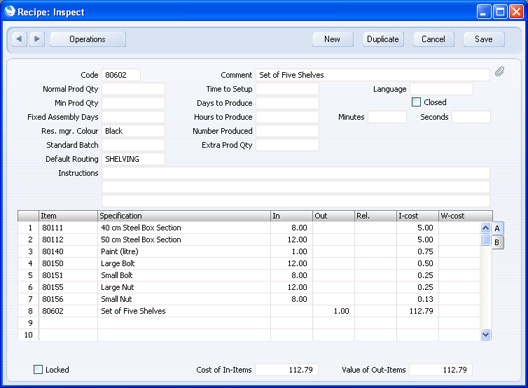Focus the Min Prod Qty field
The image size is (528, 388).
(x=133, y=103)
